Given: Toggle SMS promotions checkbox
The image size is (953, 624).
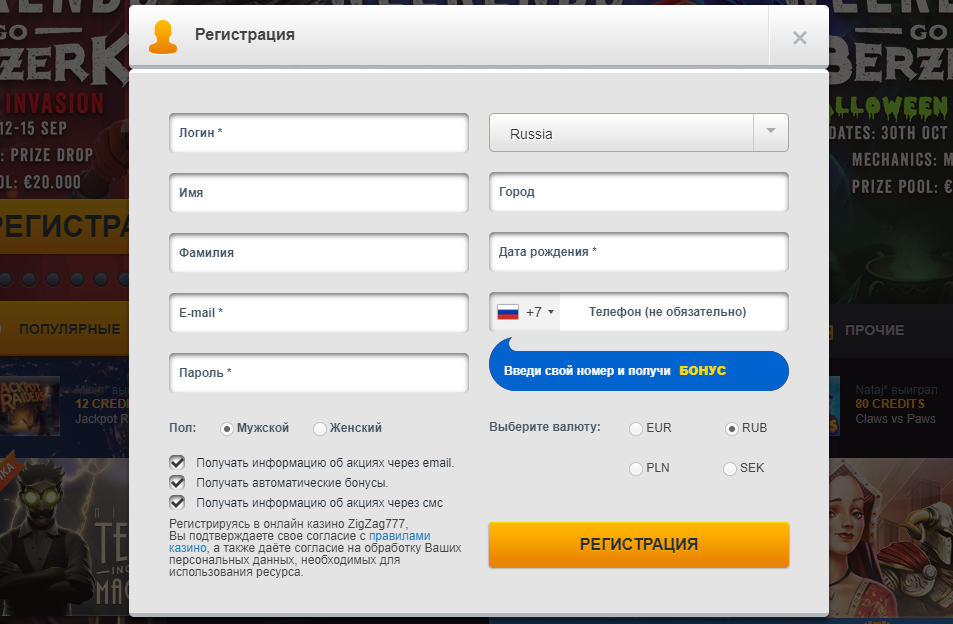Looking at the screenshot, I should click(178, 502).
